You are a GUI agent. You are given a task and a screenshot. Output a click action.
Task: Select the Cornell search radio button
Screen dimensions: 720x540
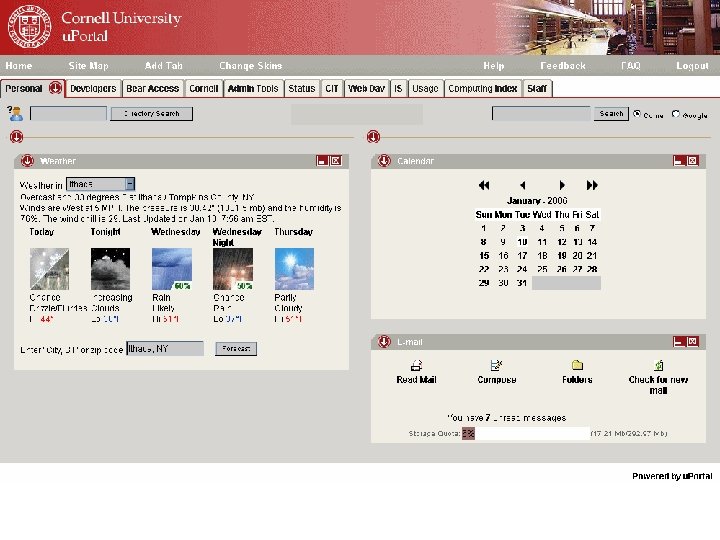pos(637,113)
